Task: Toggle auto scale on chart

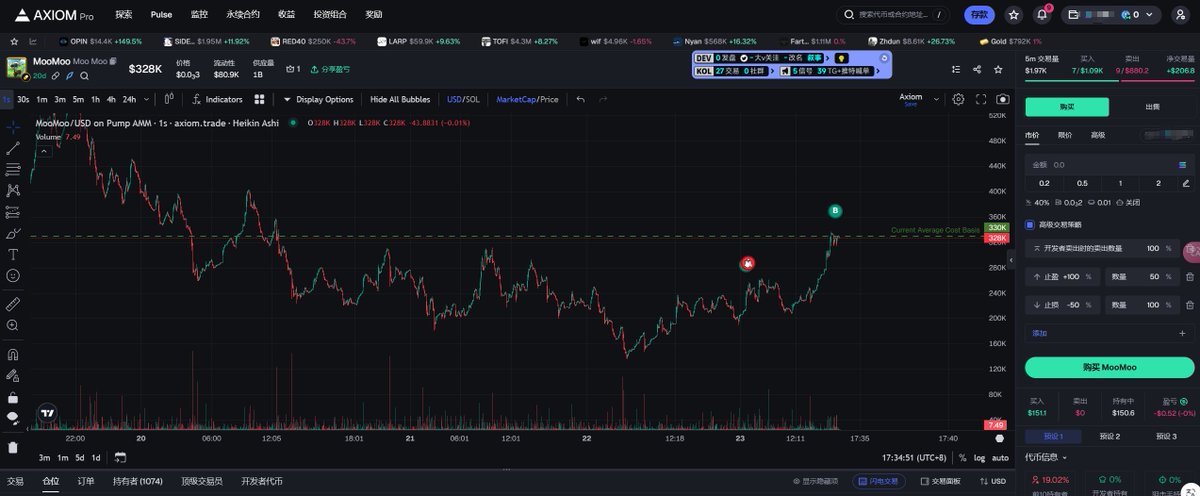Action: tap(1000, 457)
